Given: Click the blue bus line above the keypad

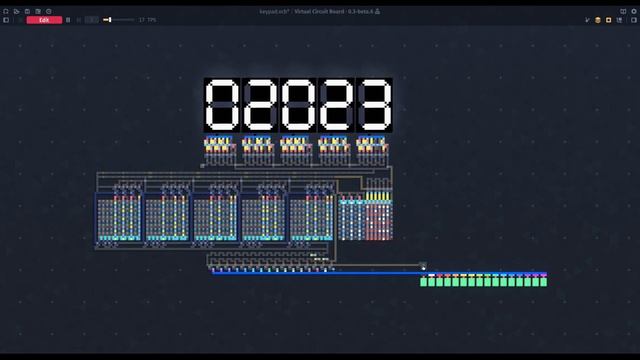Looking at the screenshot, I should click(380, 273).
